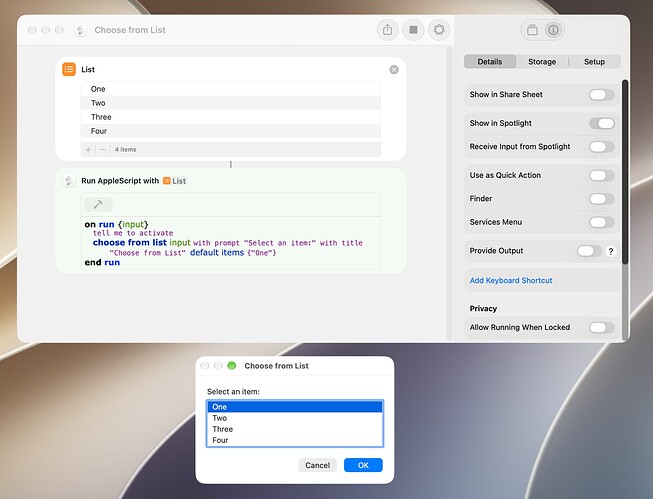Select the sidebar vertical scrollbar
This screenshot has width=653, height=499.
[x=625, y=172]
